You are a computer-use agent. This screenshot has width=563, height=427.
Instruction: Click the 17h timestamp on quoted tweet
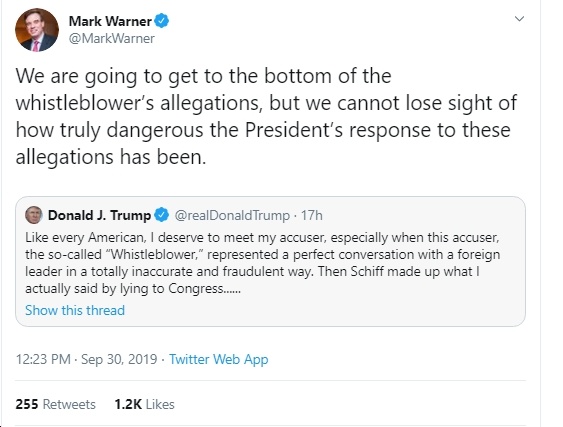[311, 215]
